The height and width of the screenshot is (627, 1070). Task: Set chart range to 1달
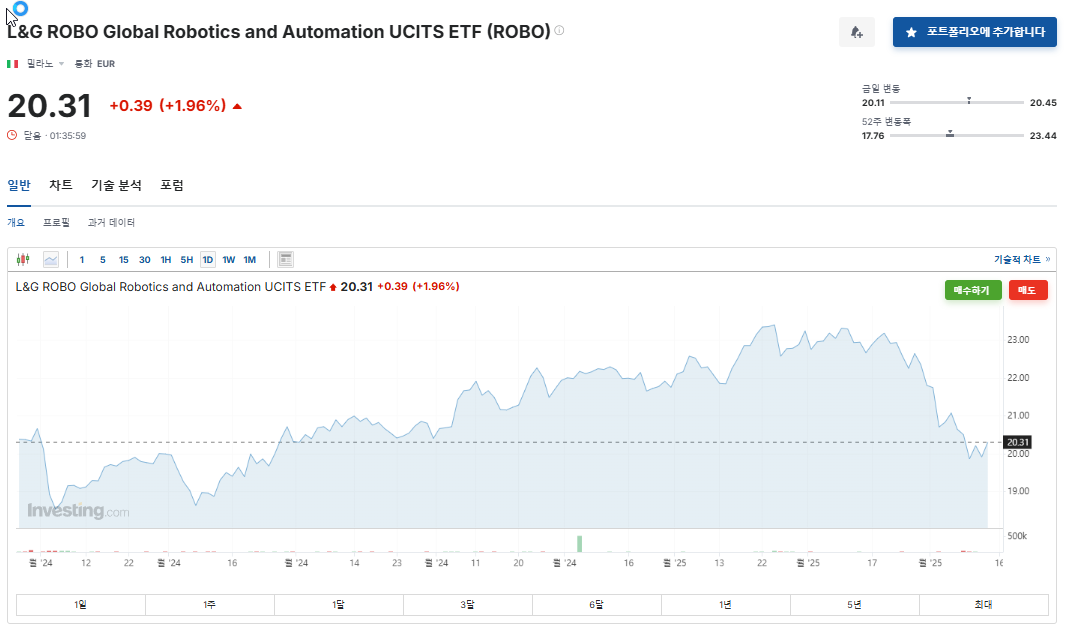[x=338, y=604]
